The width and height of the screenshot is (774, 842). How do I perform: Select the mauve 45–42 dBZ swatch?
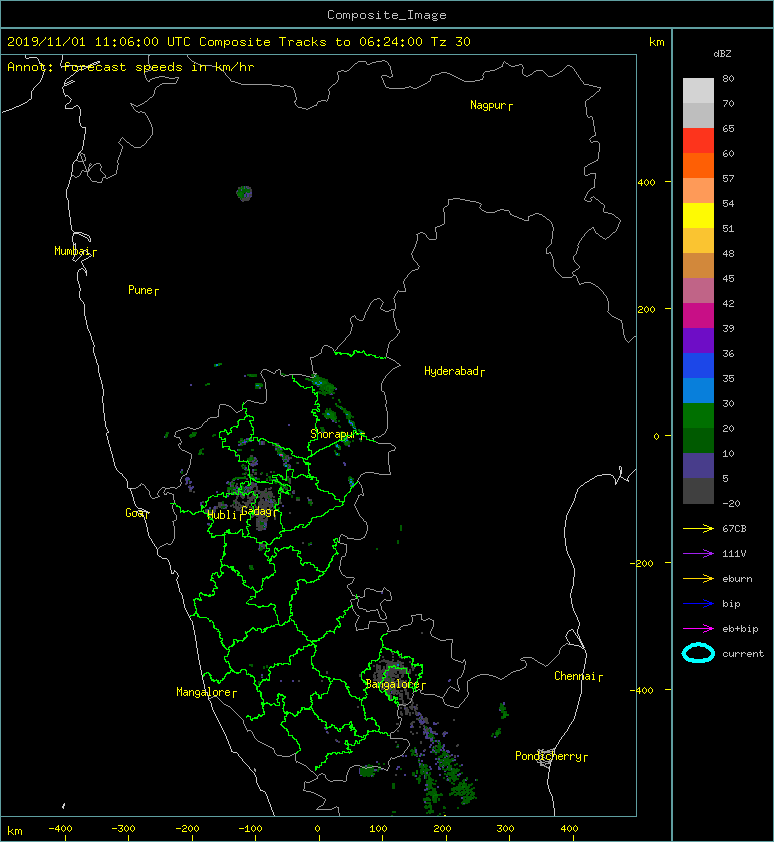pyautogui.click(x=698, y=290)
